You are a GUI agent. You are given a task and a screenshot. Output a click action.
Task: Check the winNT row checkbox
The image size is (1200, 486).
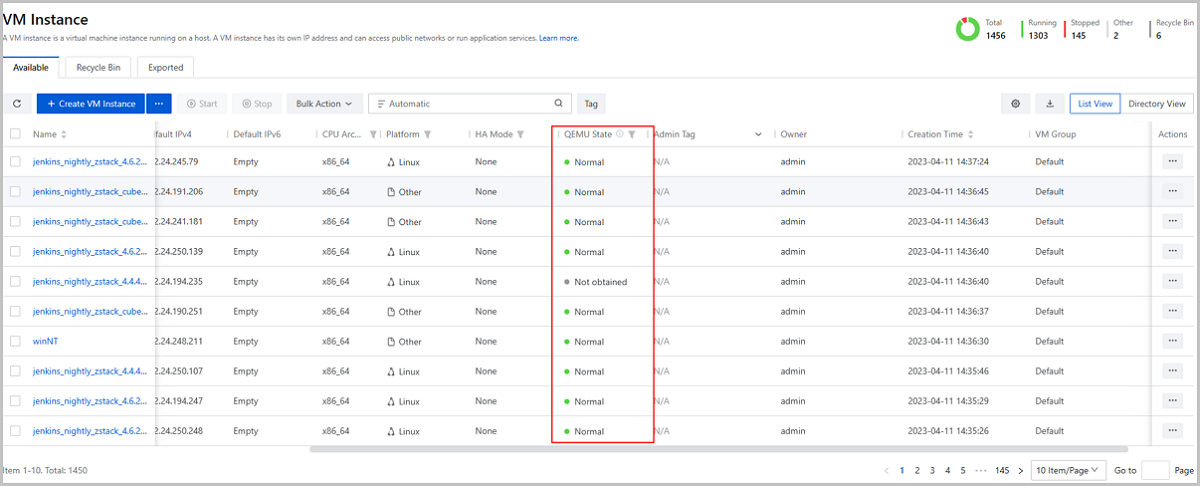(x=15, y=341)
